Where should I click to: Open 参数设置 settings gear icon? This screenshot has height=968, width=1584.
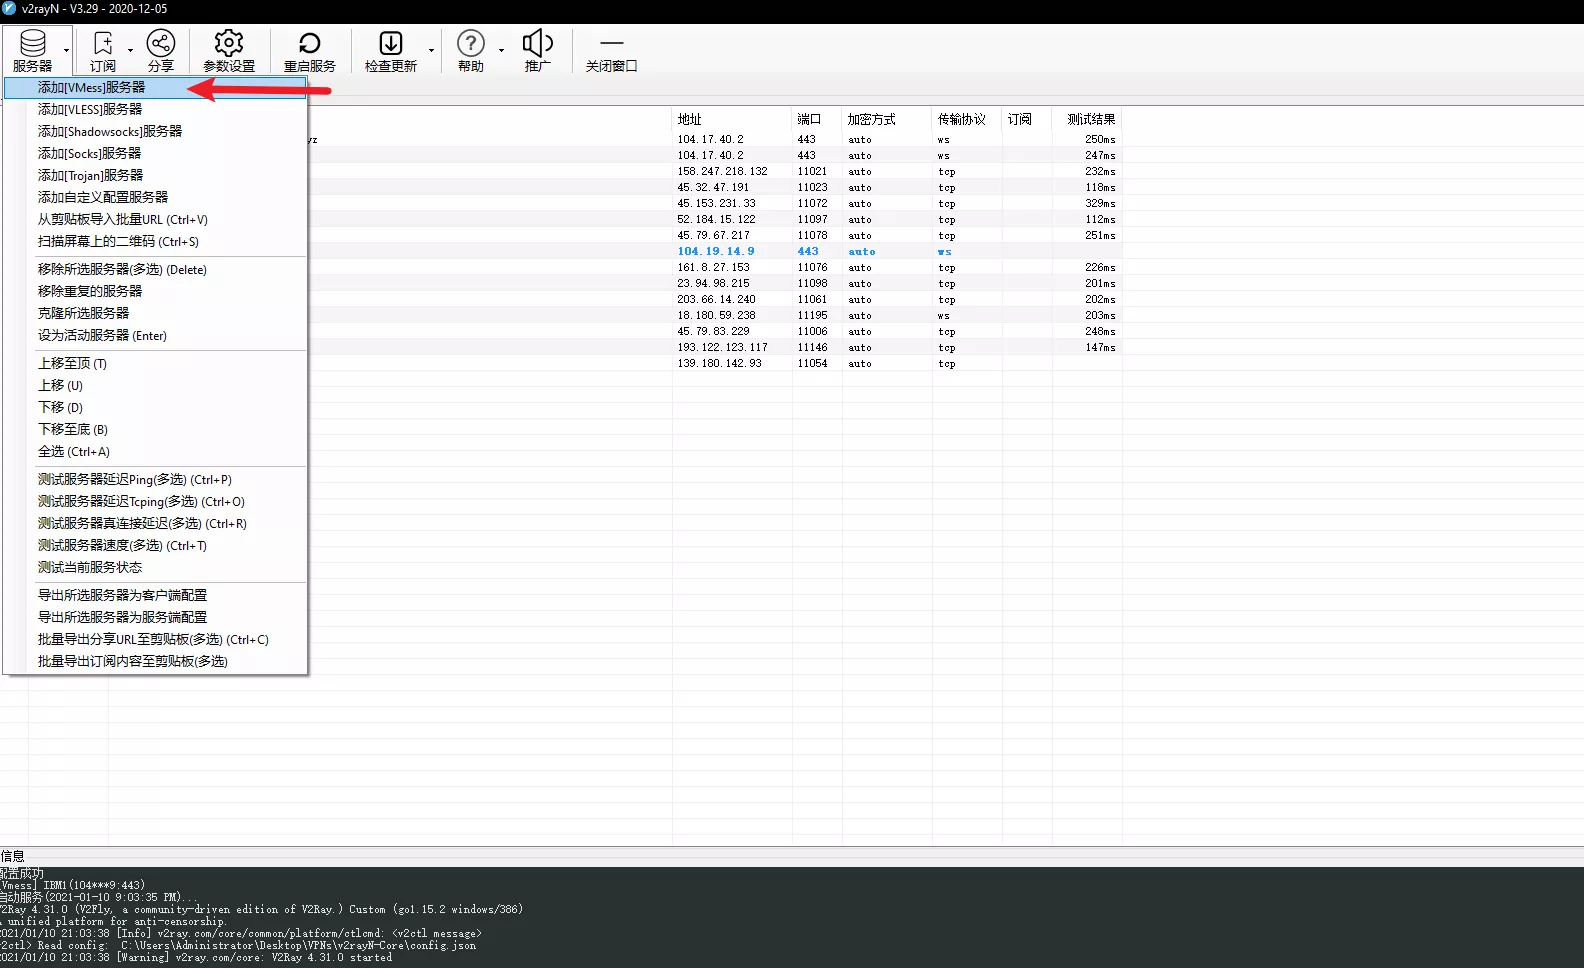click(x=229, y=50)
